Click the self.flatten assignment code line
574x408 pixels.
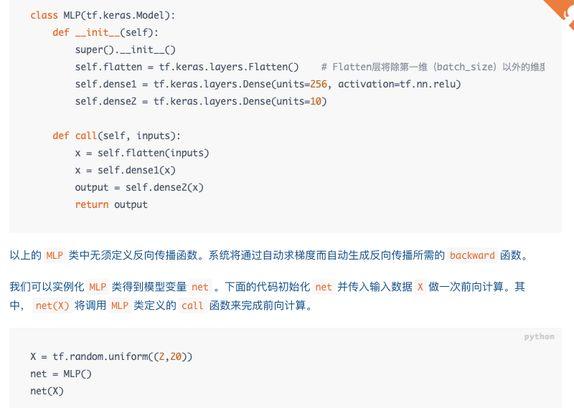click(x=187, y=67)
